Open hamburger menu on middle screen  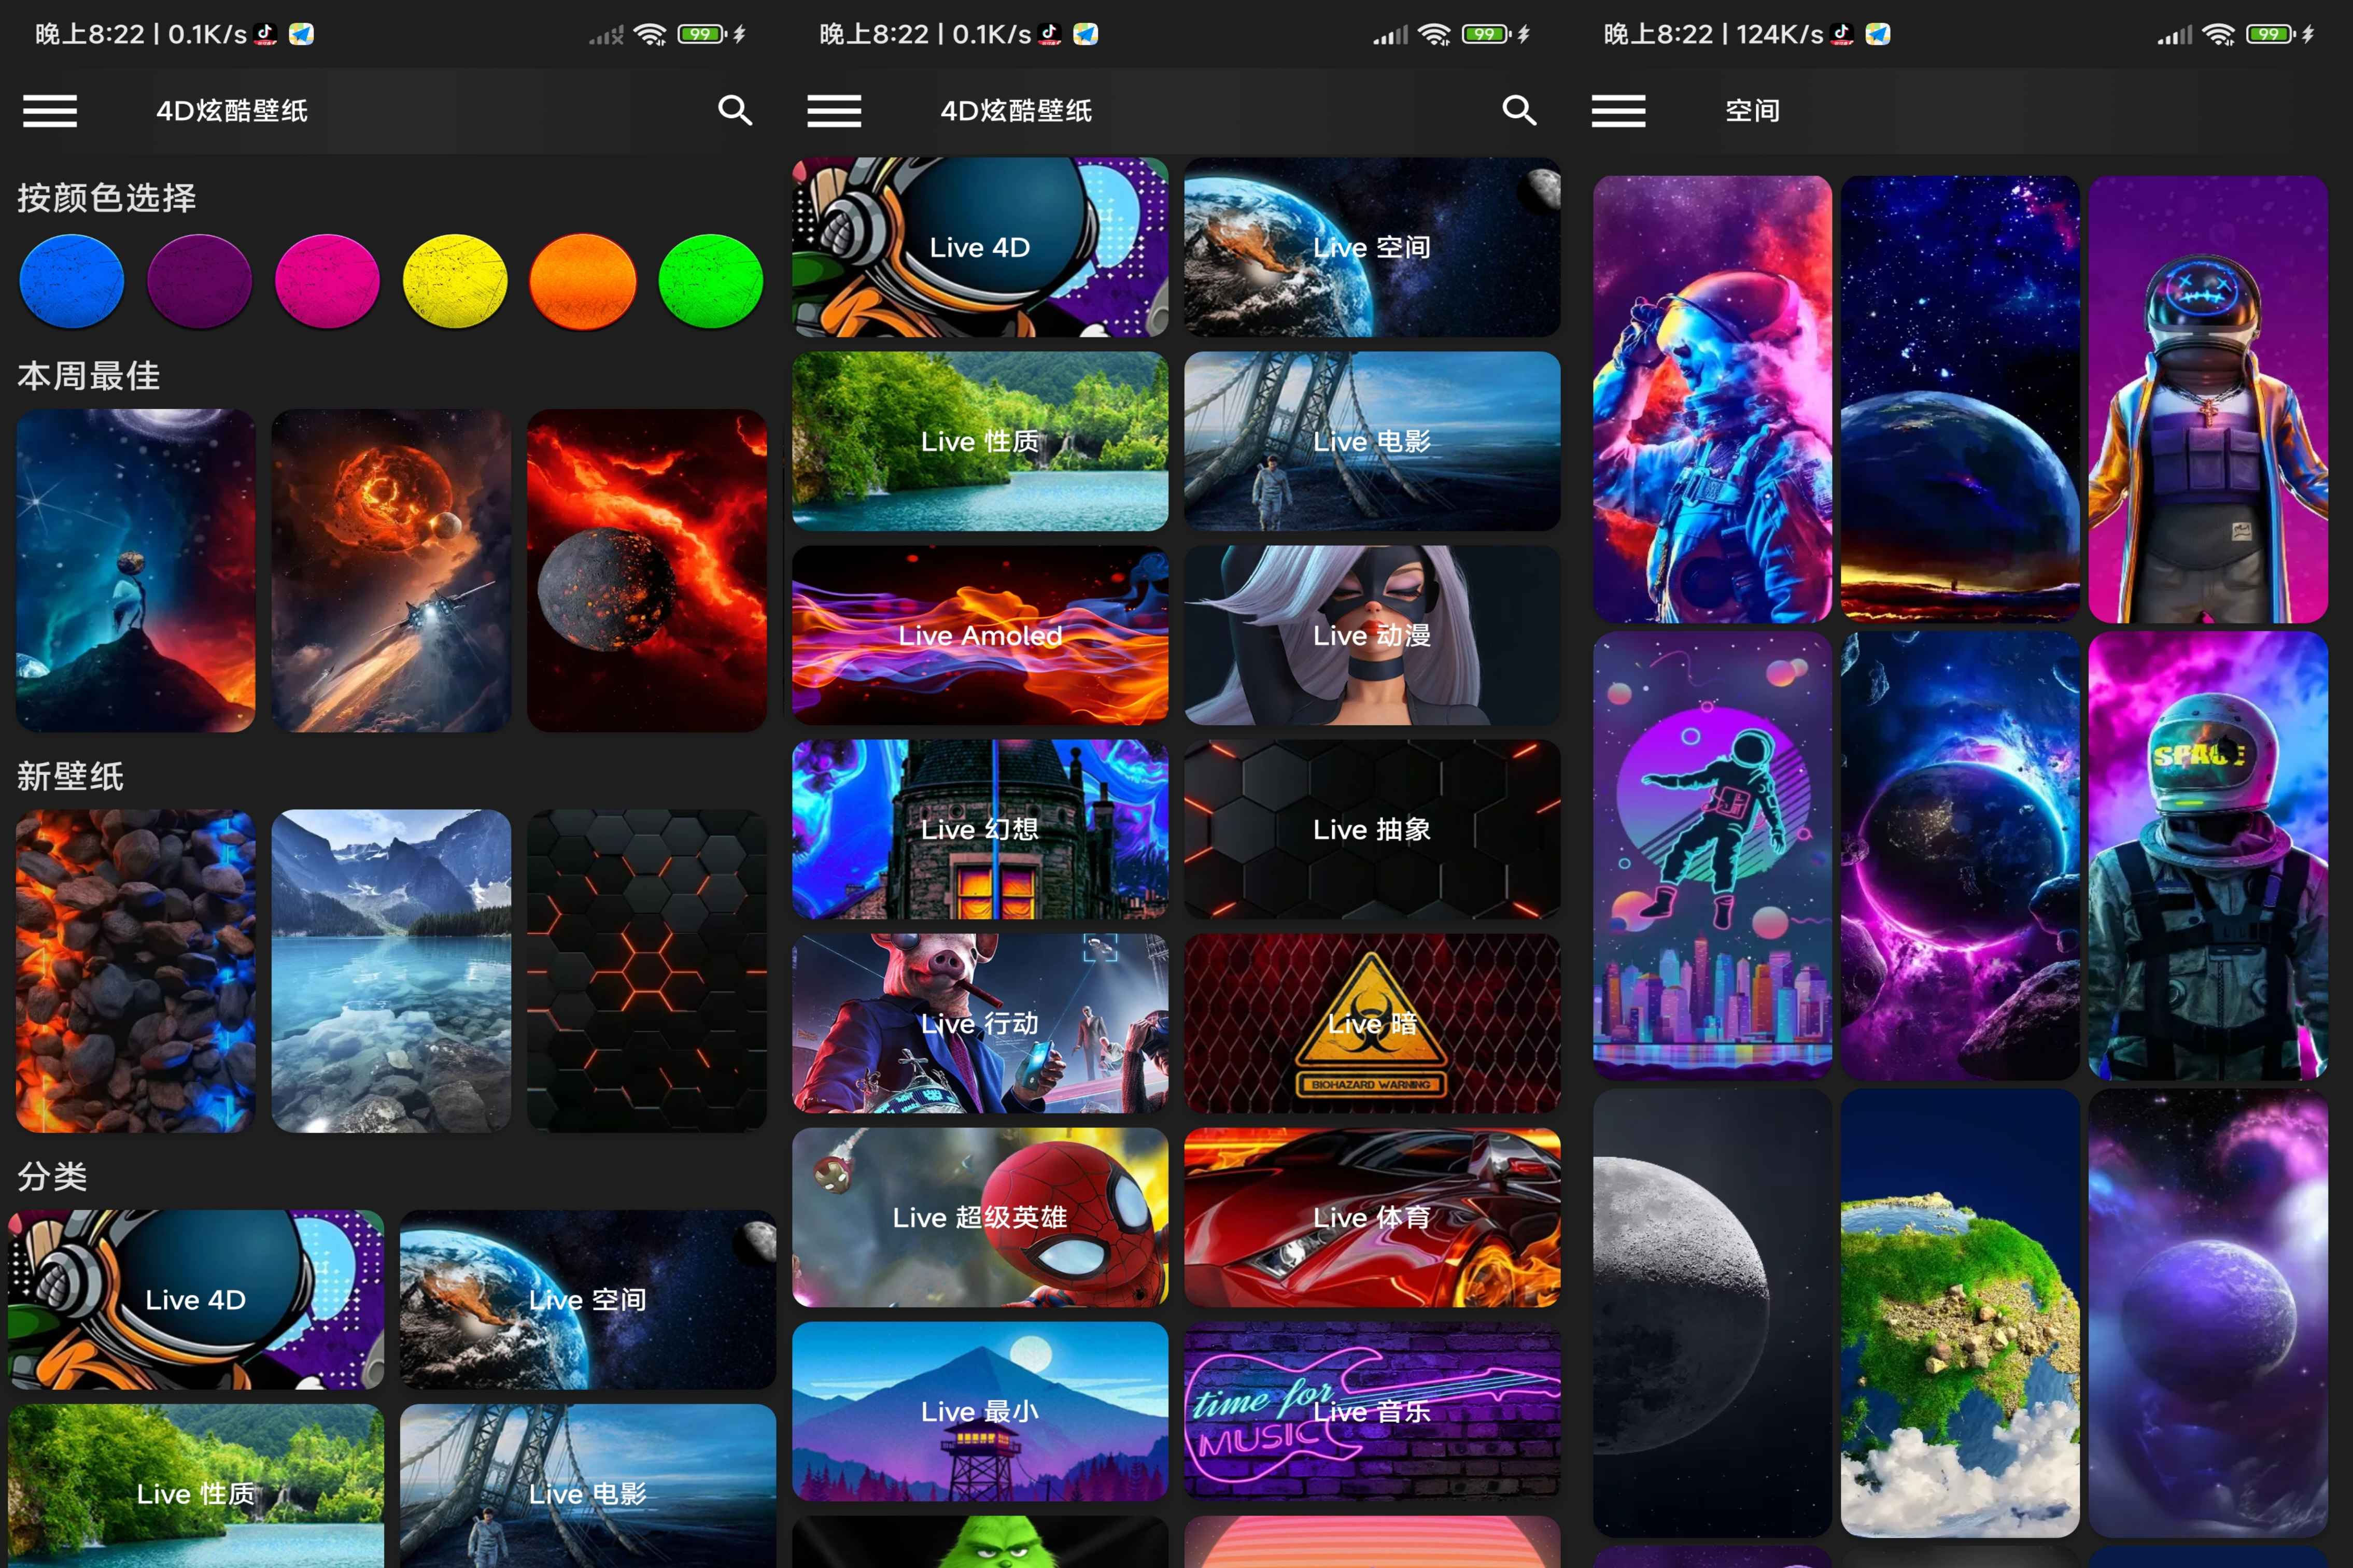coord(833,111)
